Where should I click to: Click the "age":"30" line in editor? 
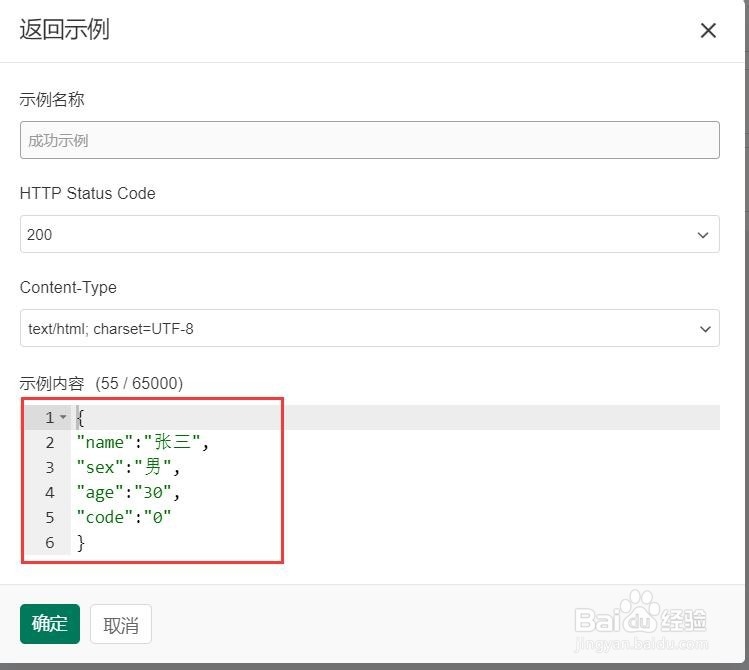[x=128, y=492]
